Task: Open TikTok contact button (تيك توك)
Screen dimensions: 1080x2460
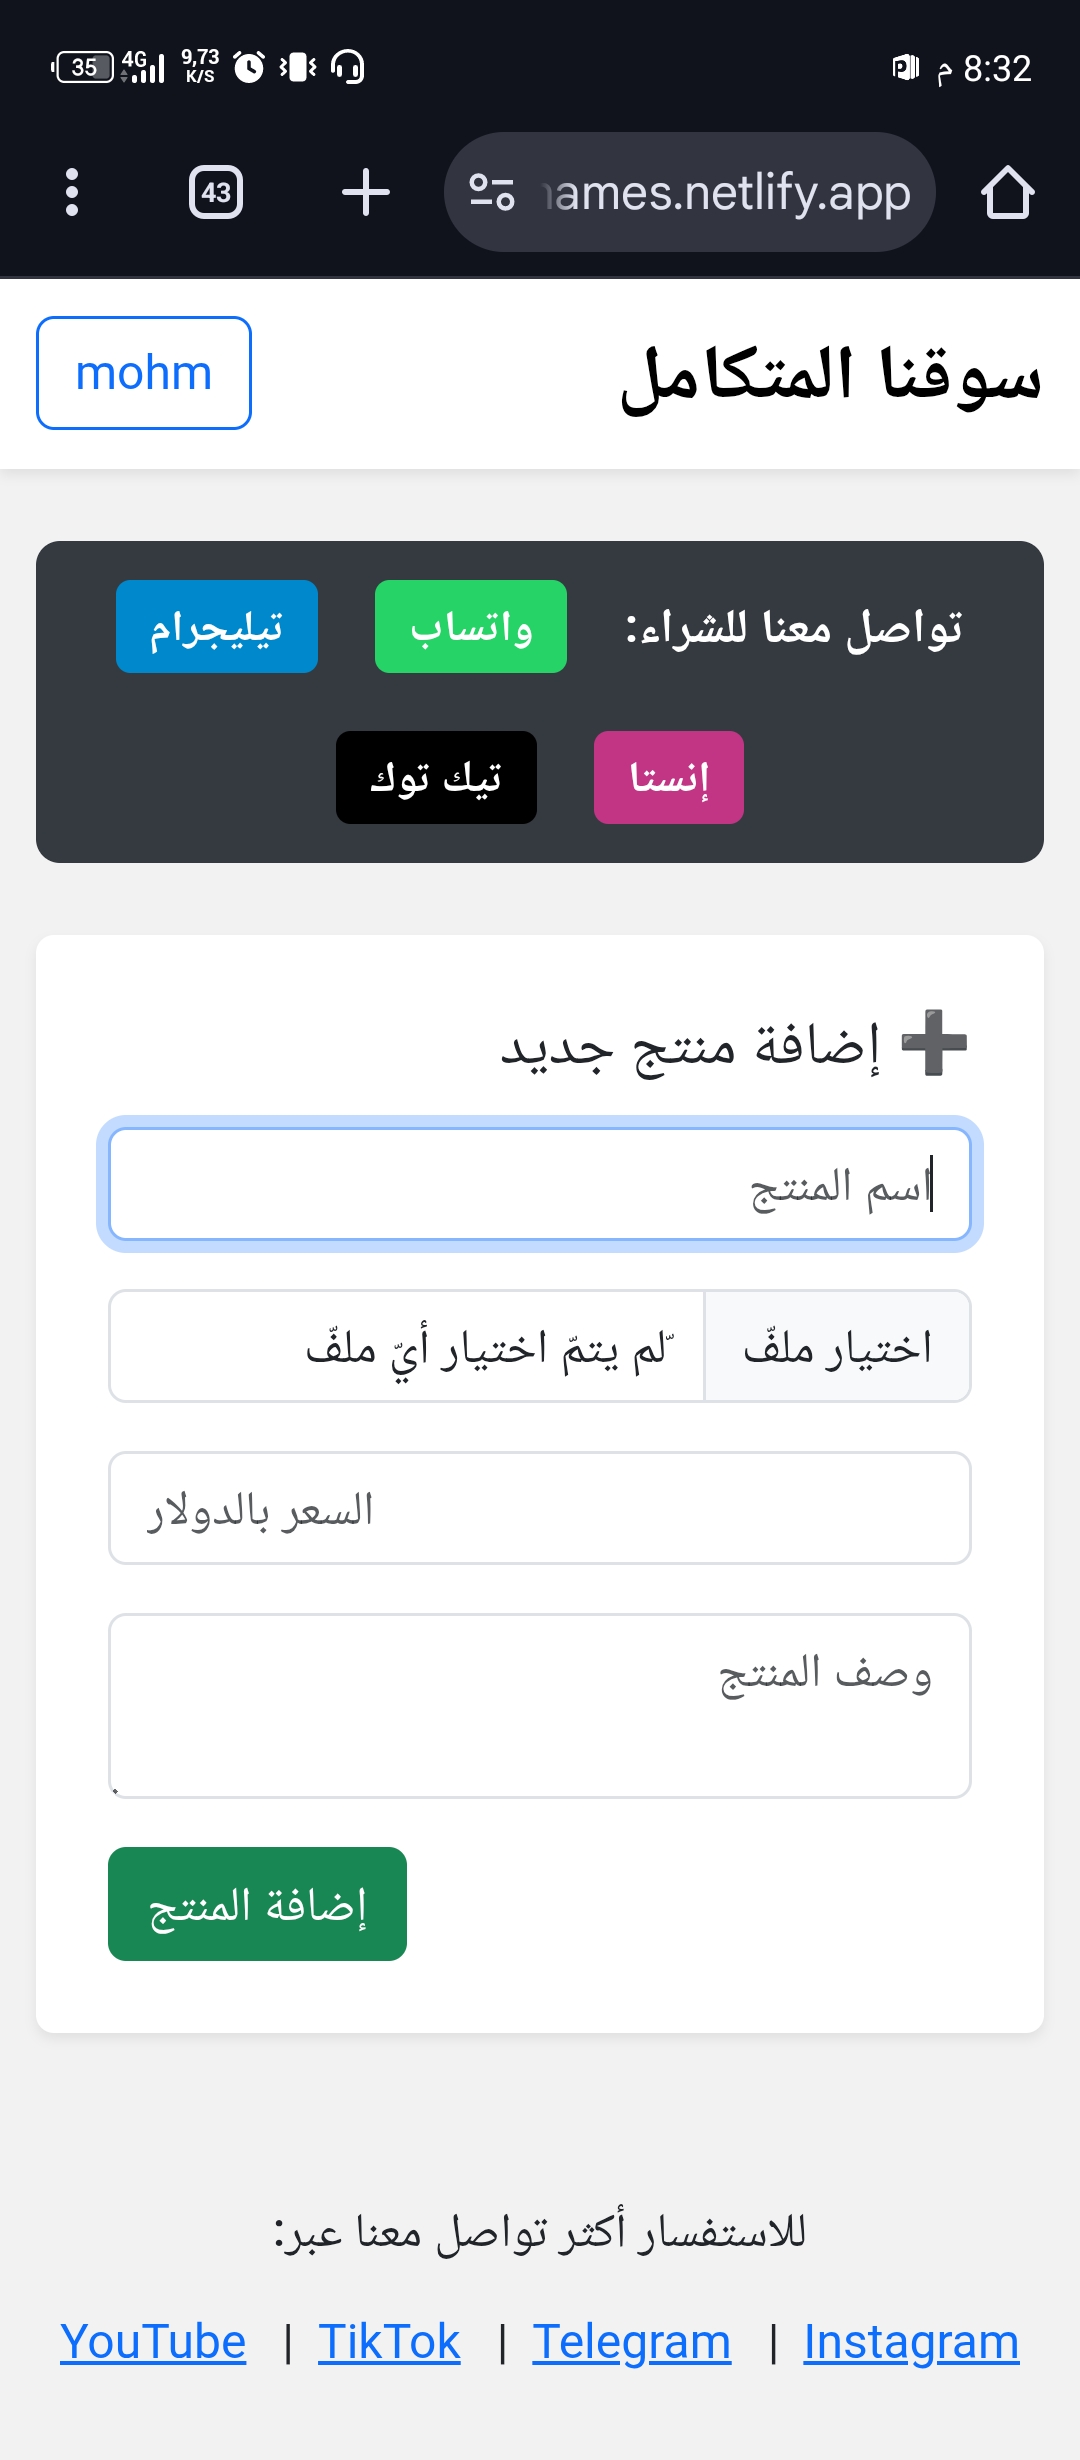Action: click(x=436, y=778)
